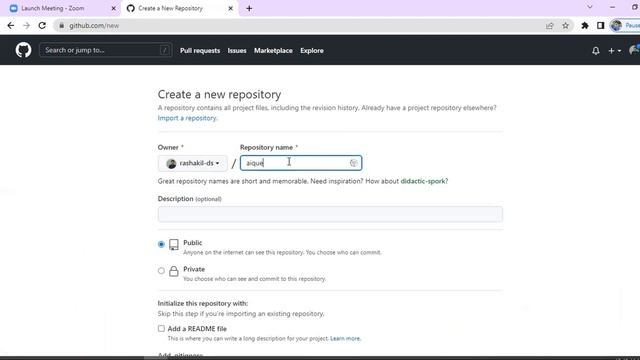Open the browser extensions puzzle icon

[585, 26]
